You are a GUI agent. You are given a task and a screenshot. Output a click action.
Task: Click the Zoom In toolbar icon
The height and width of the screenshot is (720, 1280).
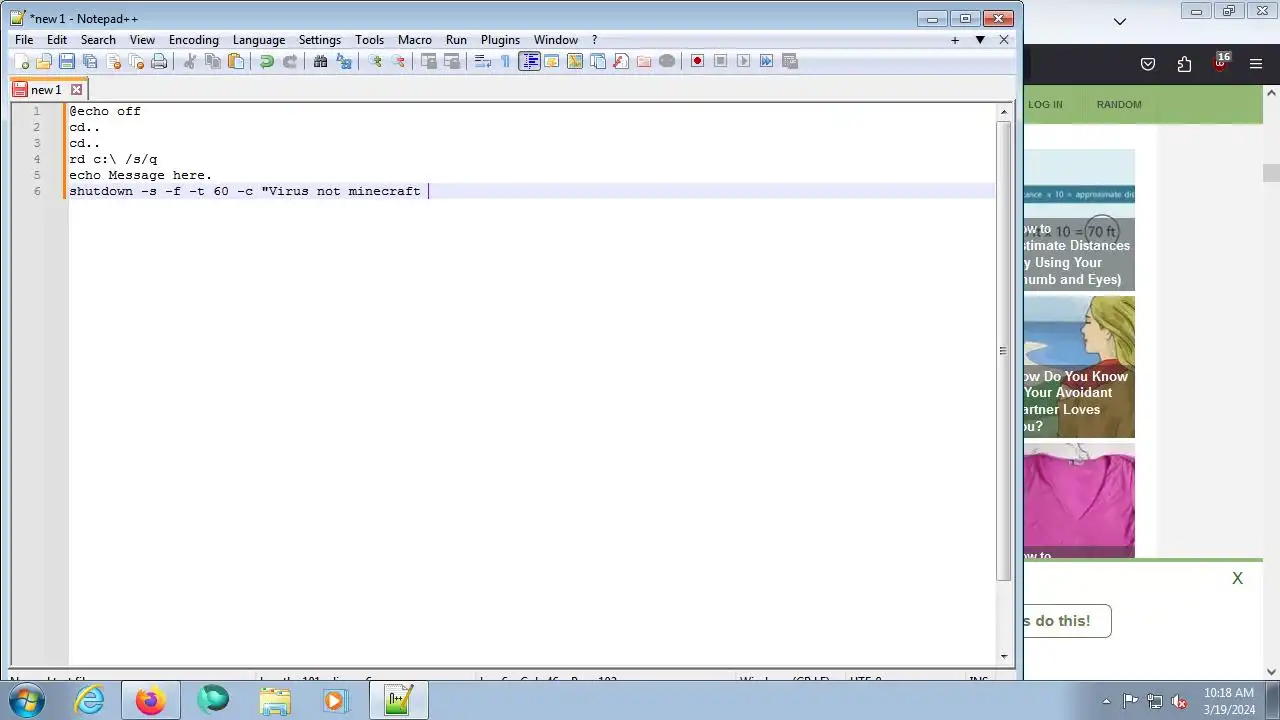tap(374, 61)
